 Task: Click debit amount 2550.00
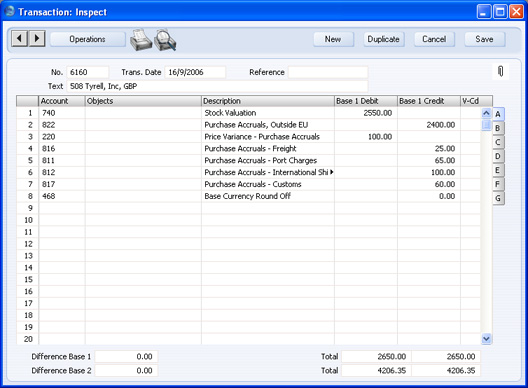377,113
